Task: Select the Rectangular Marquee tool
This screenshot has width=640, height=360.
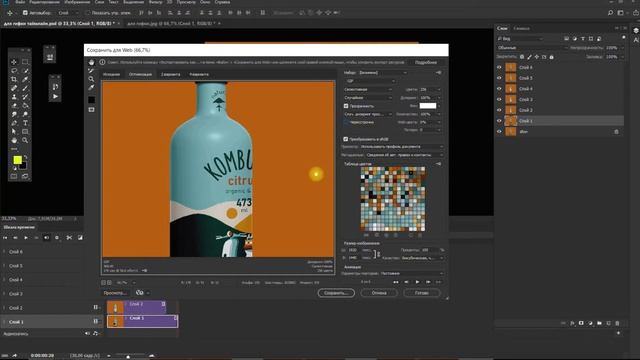Action: pyautogui.click(x=25, y=62)
